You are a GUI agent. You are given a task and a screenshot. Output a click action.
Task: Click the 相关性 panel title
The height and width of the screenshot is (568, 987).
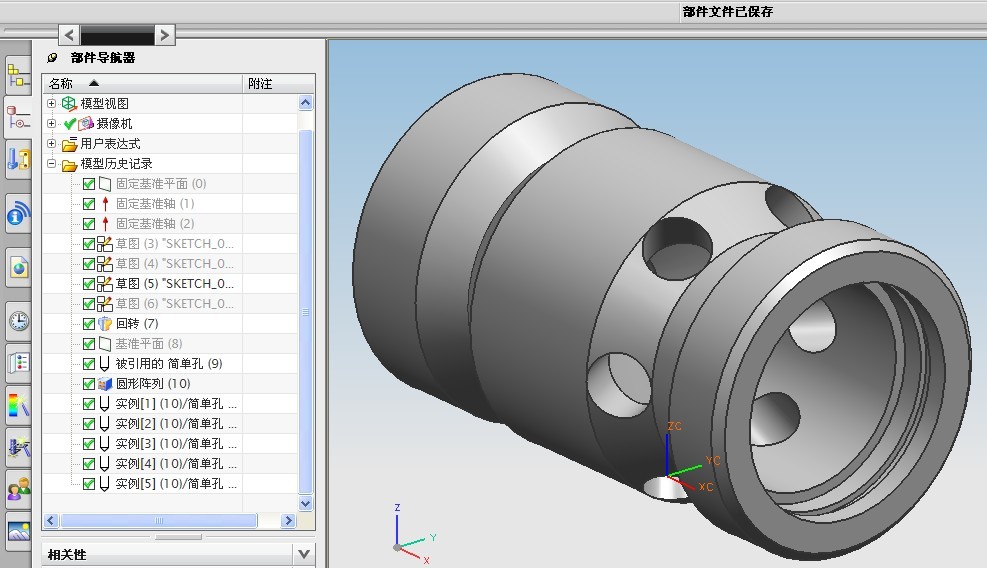pos(67,555)
